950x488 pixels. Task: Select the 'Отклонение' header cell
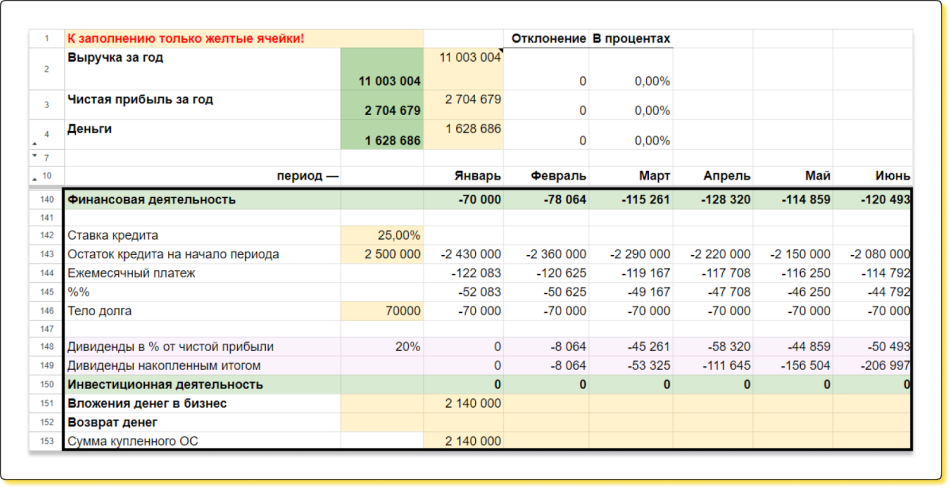(547, 39)
